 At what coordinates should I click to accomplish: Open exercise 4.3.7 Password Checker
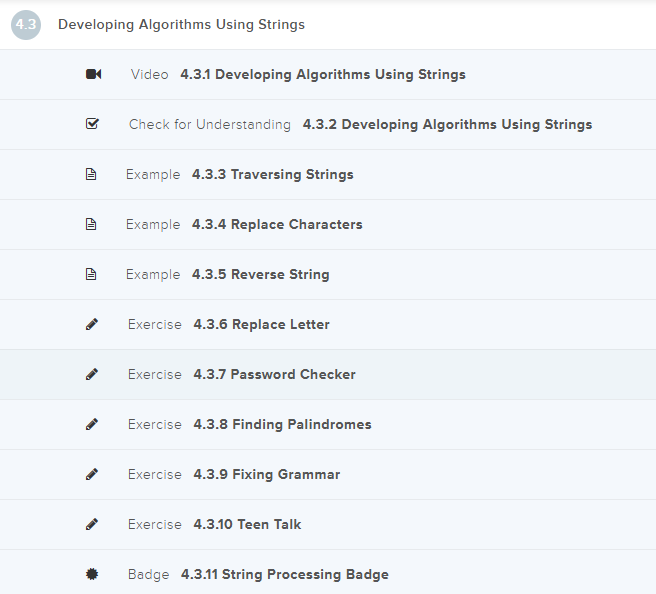coord(274,374)
